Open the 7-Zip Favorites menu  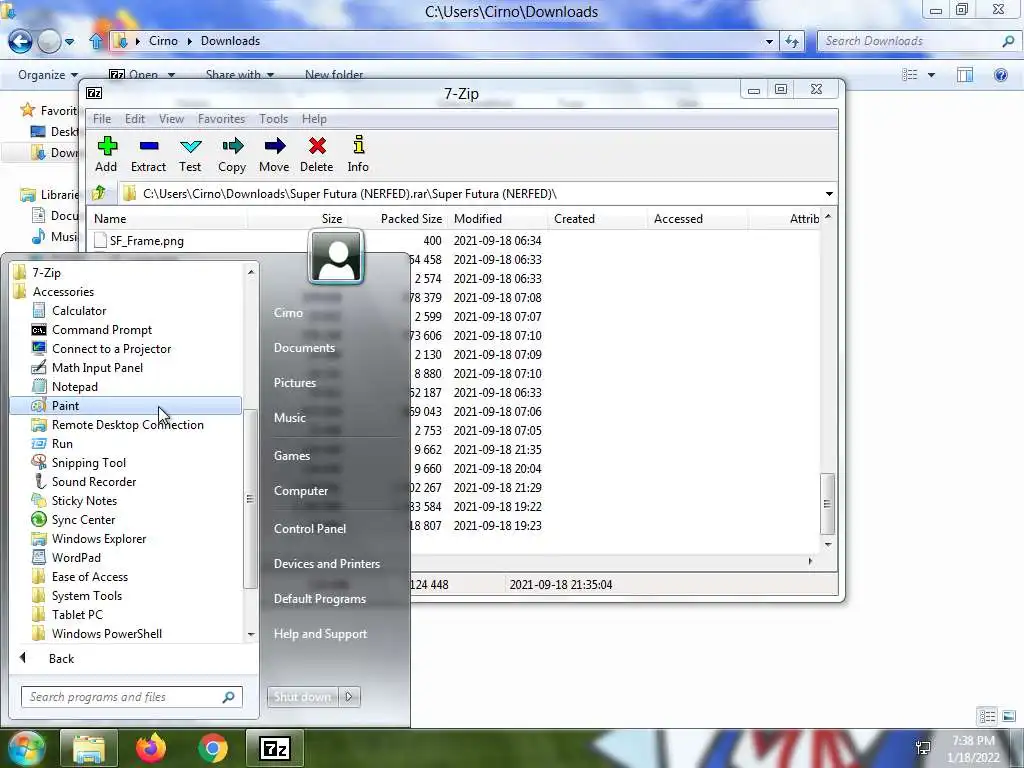click(x=221, y=119)
